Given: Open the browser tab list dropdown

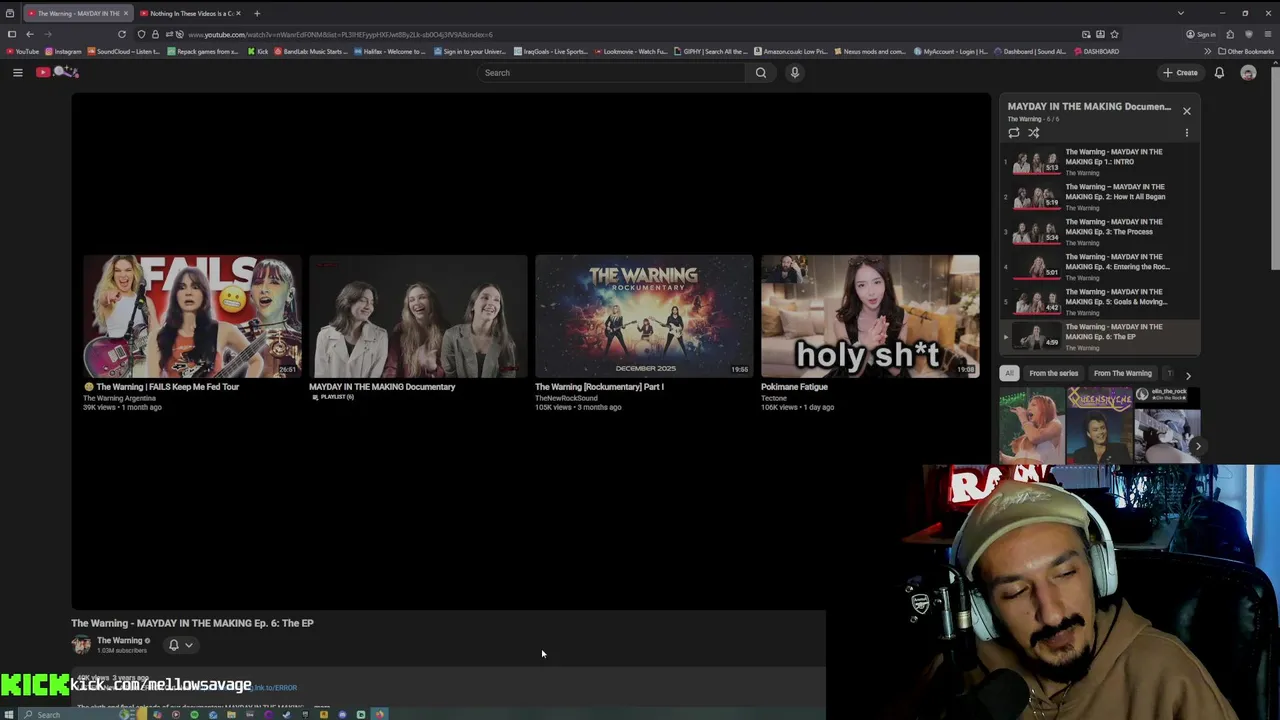Looking at the screenshot, I should 1180,13.
